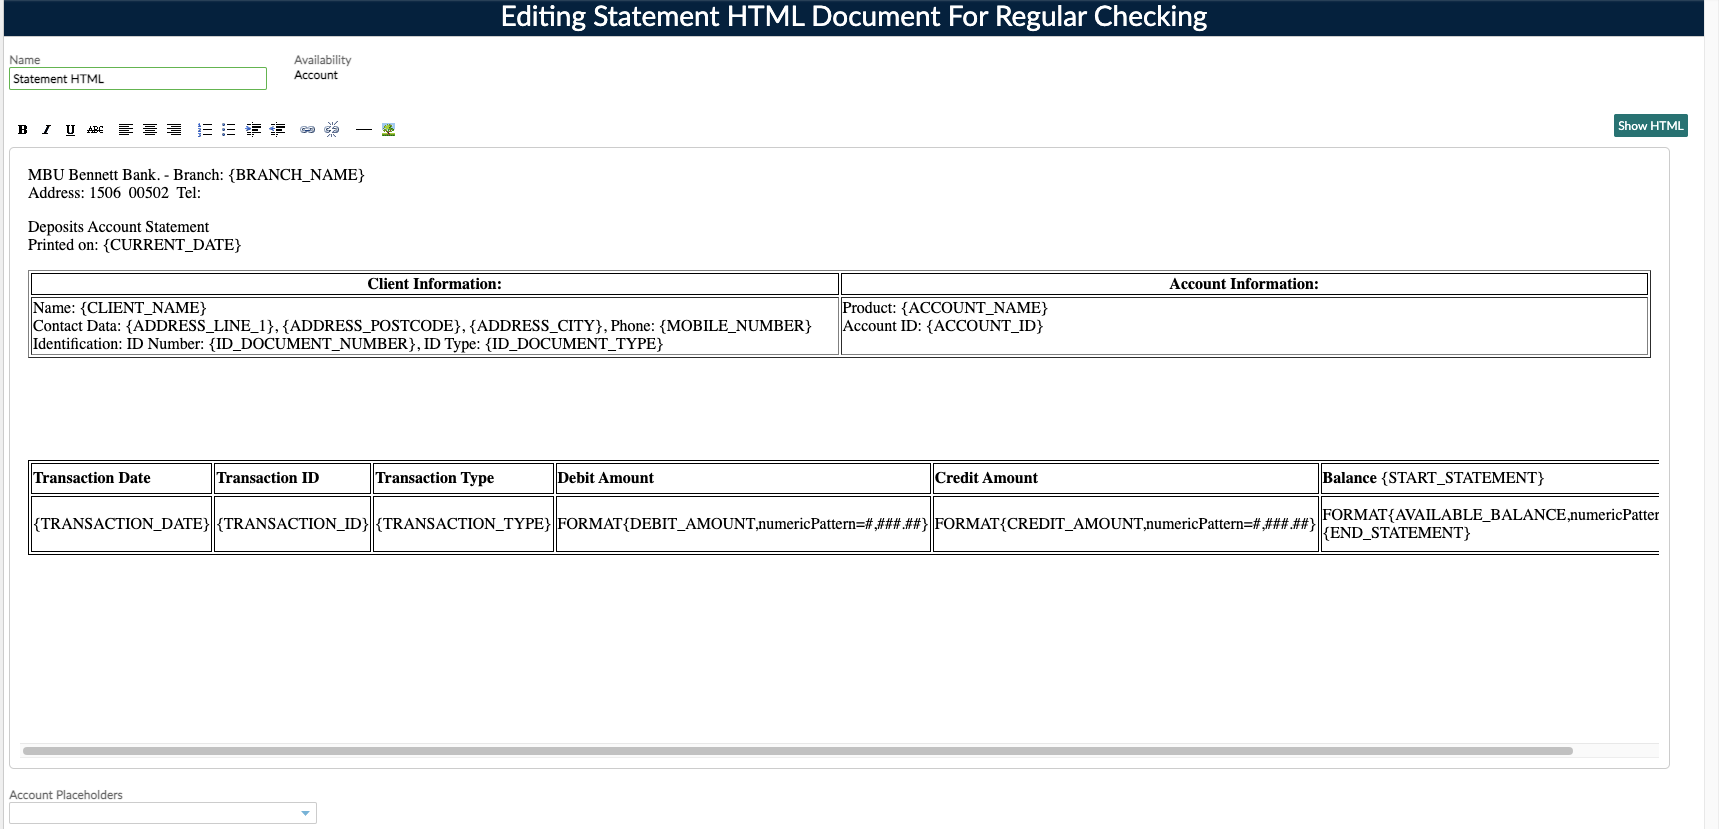Click the {TRANSACTION_TYPE} cell

click(x=463, y=523)
